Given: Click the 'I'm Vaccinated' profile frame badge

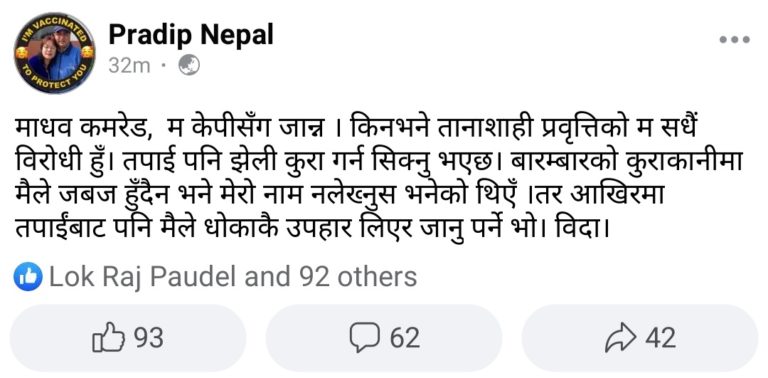Looking at the screenshot, I should coord(54,53).
